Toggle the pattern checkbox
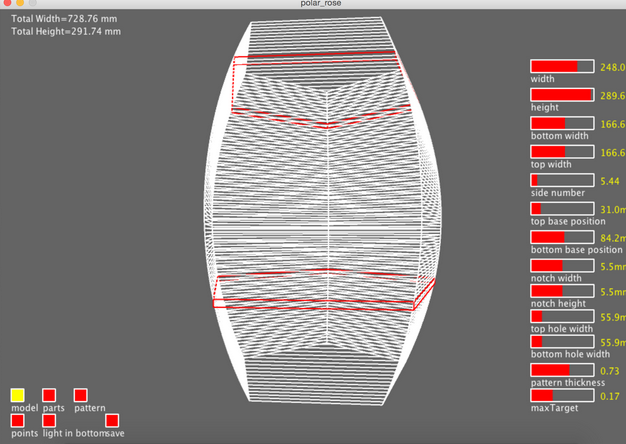Image resolution: width=626 pixels, height=444 pixels. [x=81, y=395]
